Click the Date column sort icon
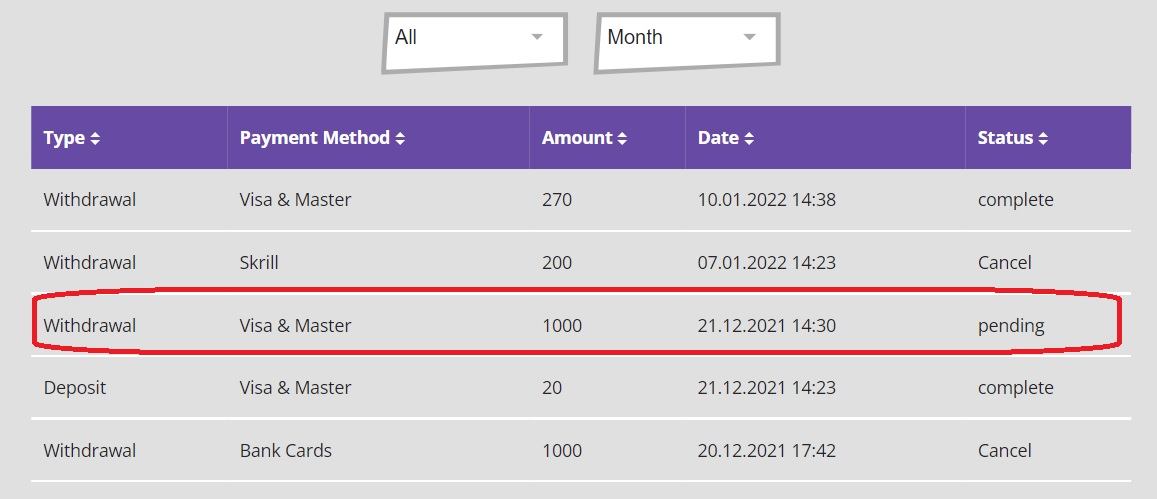This screenshot has width=1157, height=499. click(x=749, y=139)
